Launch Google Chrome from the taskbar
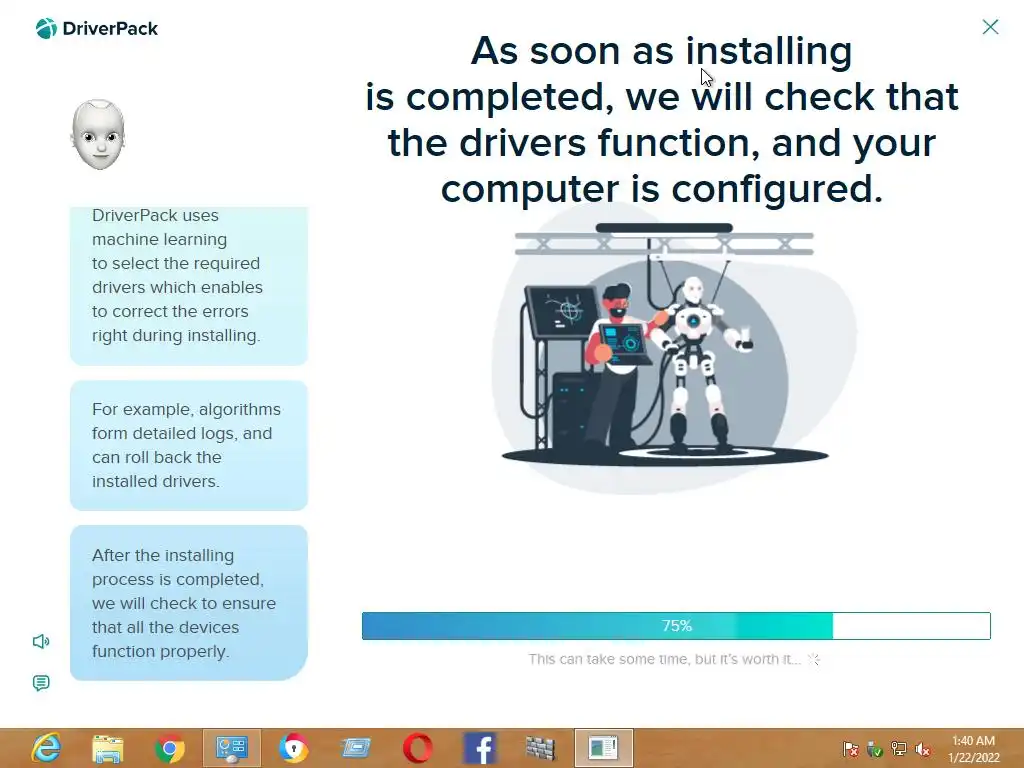This screenshot has width=1024, height=768. (169, 748)
